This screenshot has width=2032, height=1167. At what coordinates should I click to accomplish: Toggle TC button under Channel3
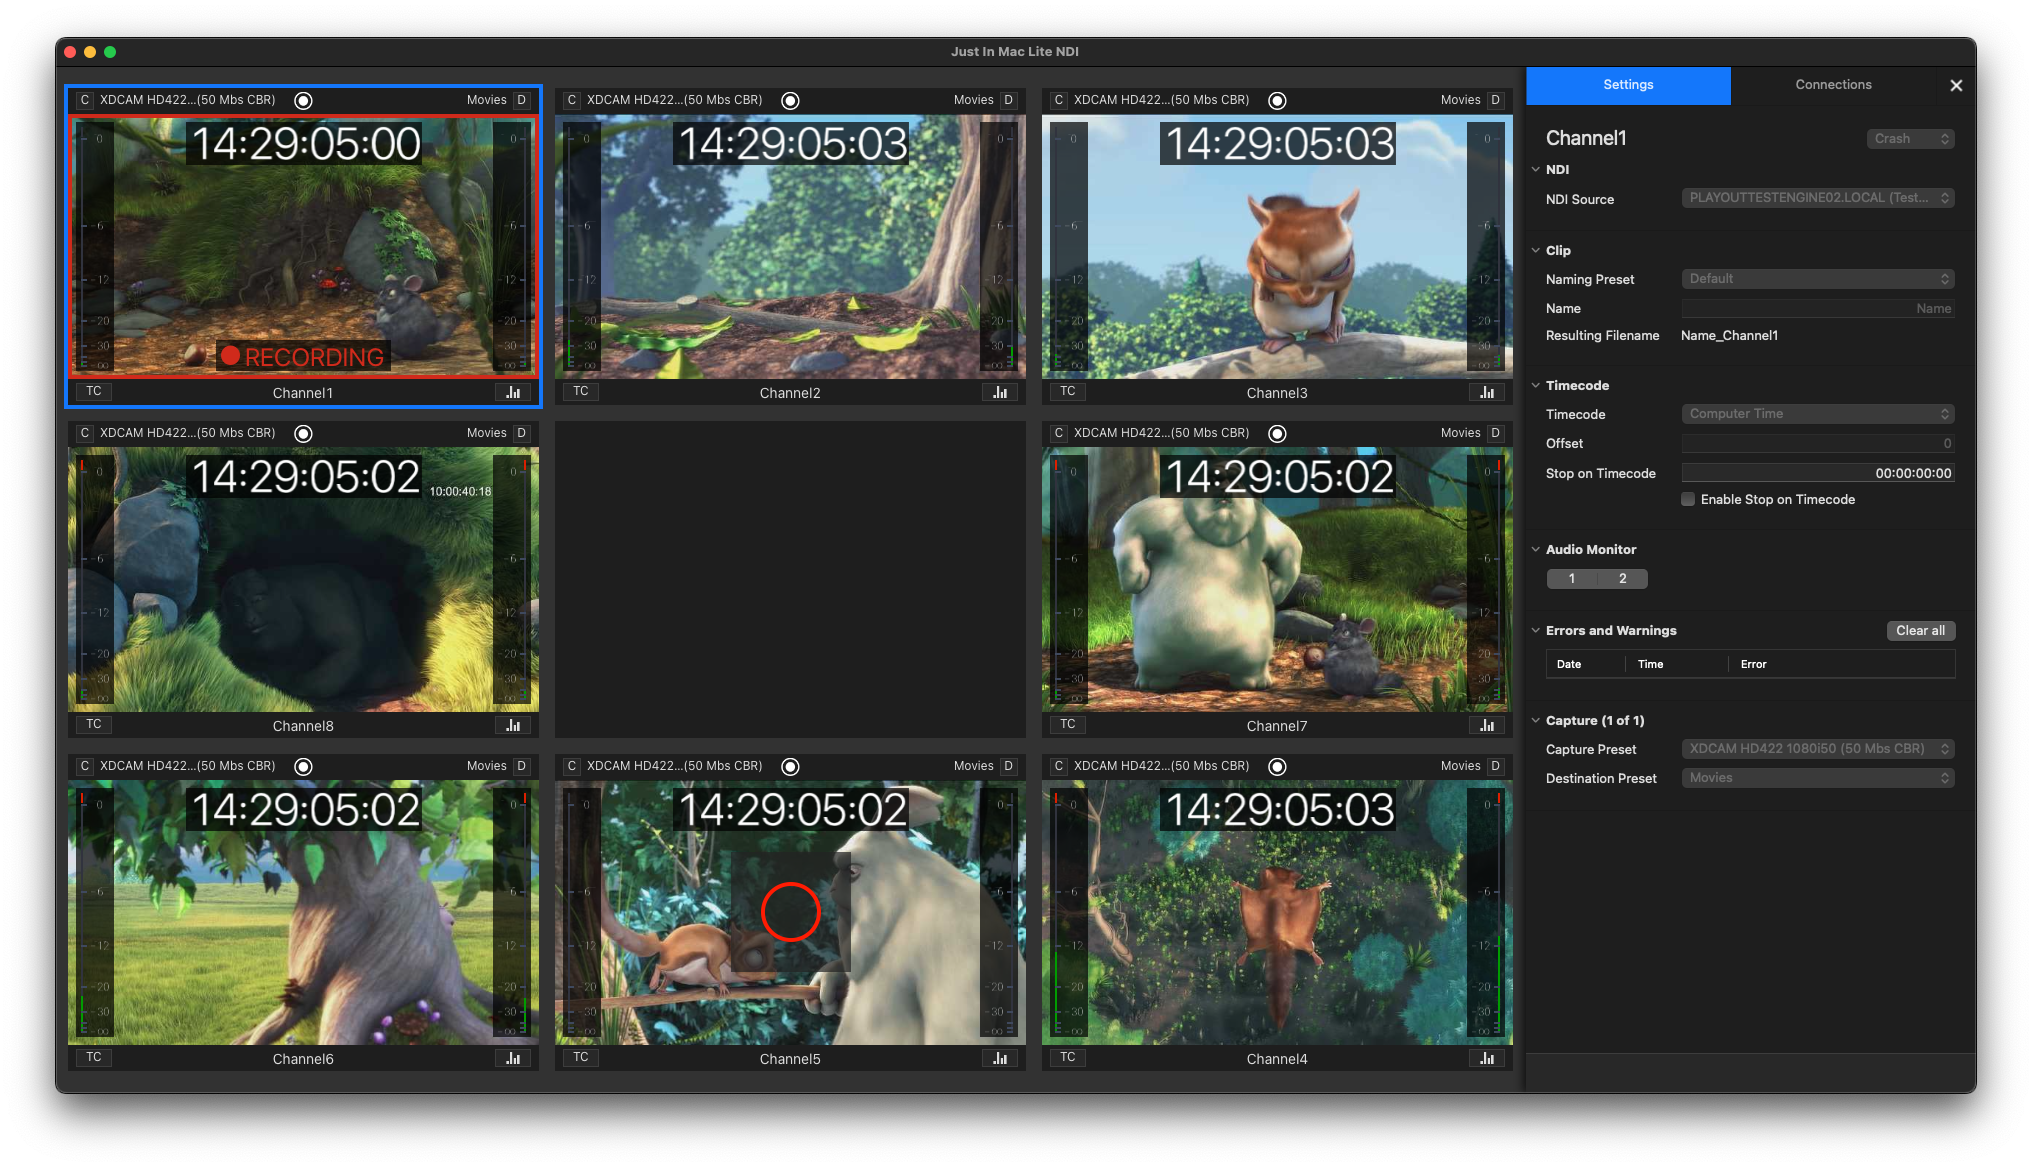(1068, 391)
